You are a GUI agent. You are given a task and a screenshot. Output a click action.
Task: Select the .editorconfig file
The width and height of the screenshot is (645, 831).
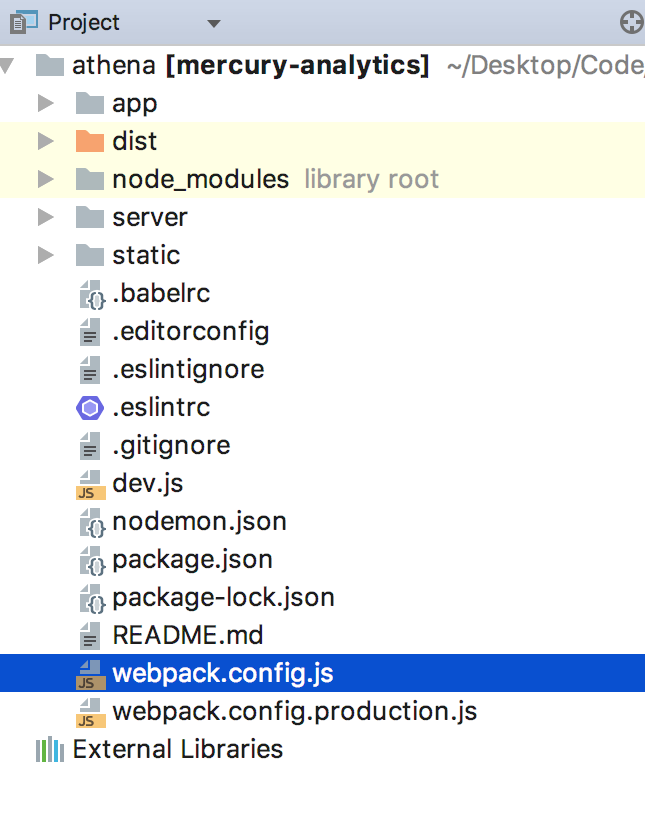[x=191, y=332]
